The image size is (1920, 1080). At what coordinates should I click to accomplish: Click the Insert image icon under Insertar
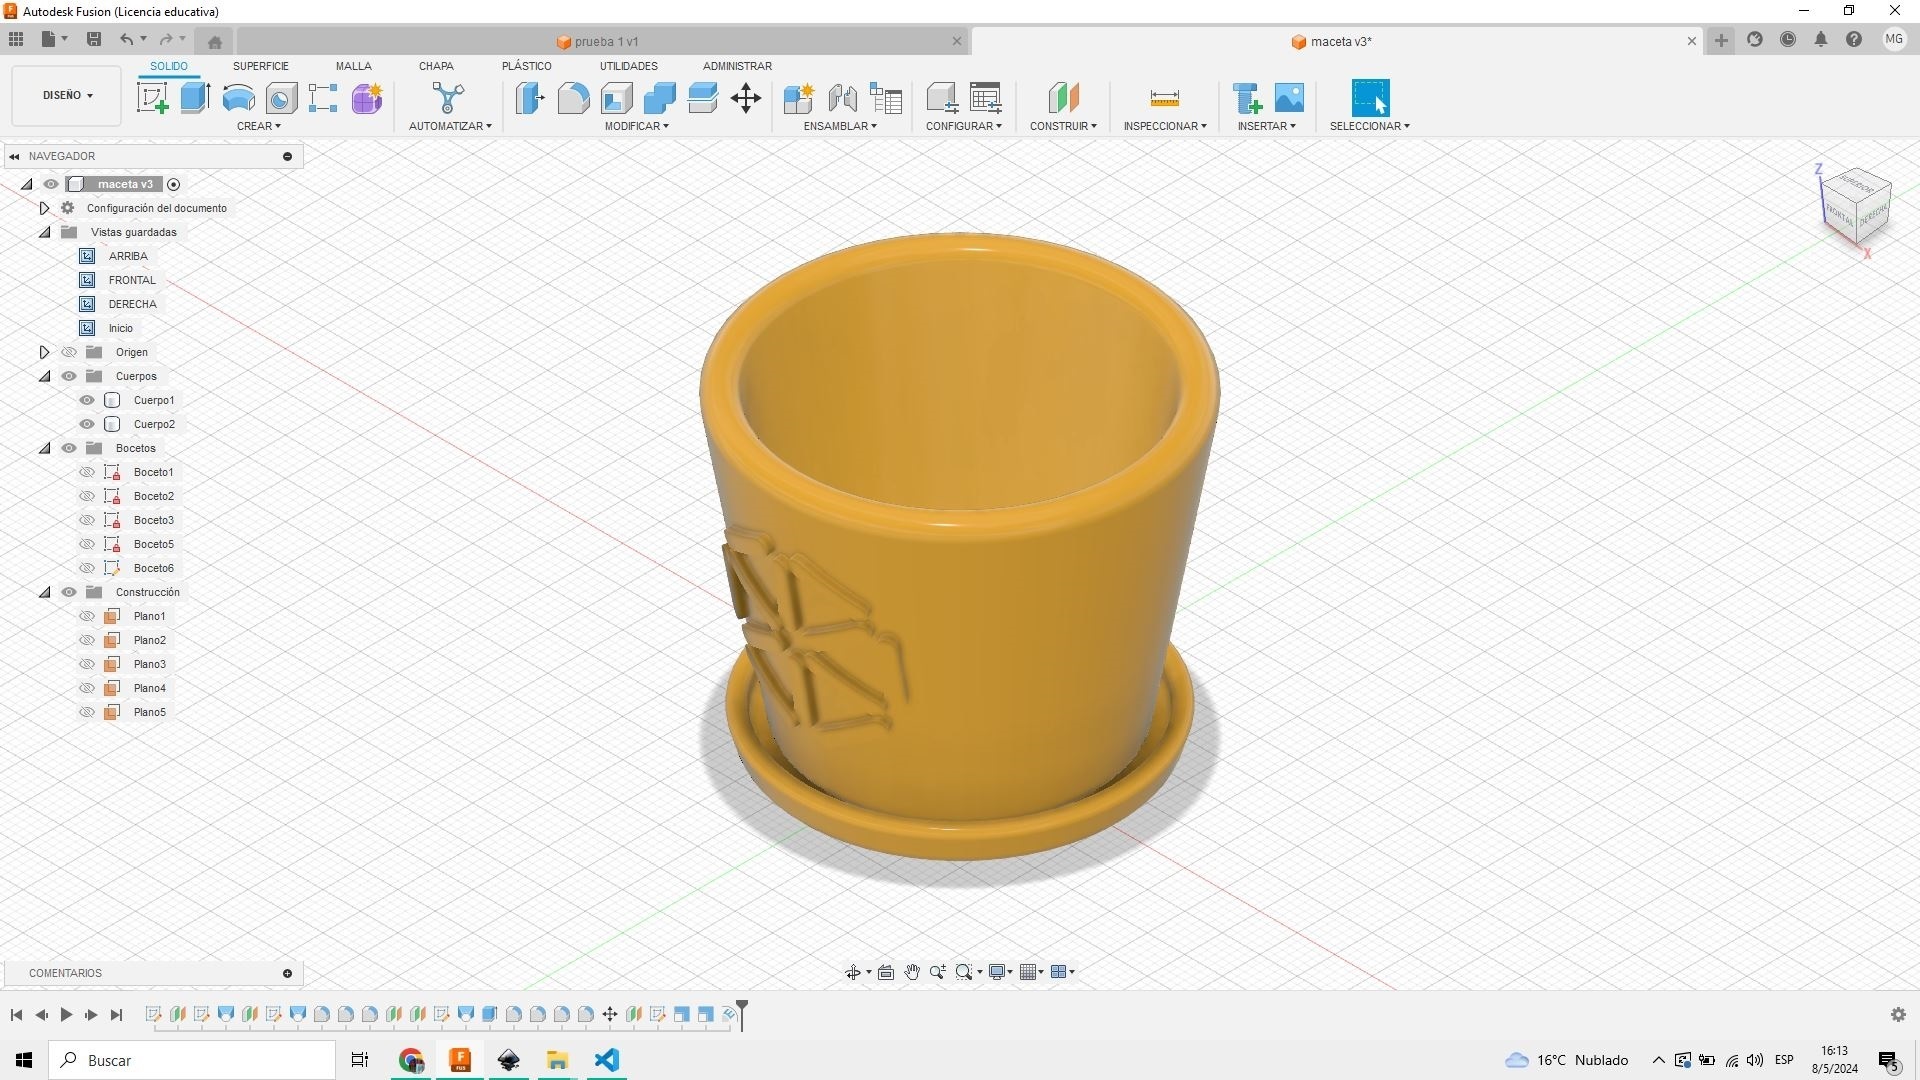click(x=1290, y=98)
